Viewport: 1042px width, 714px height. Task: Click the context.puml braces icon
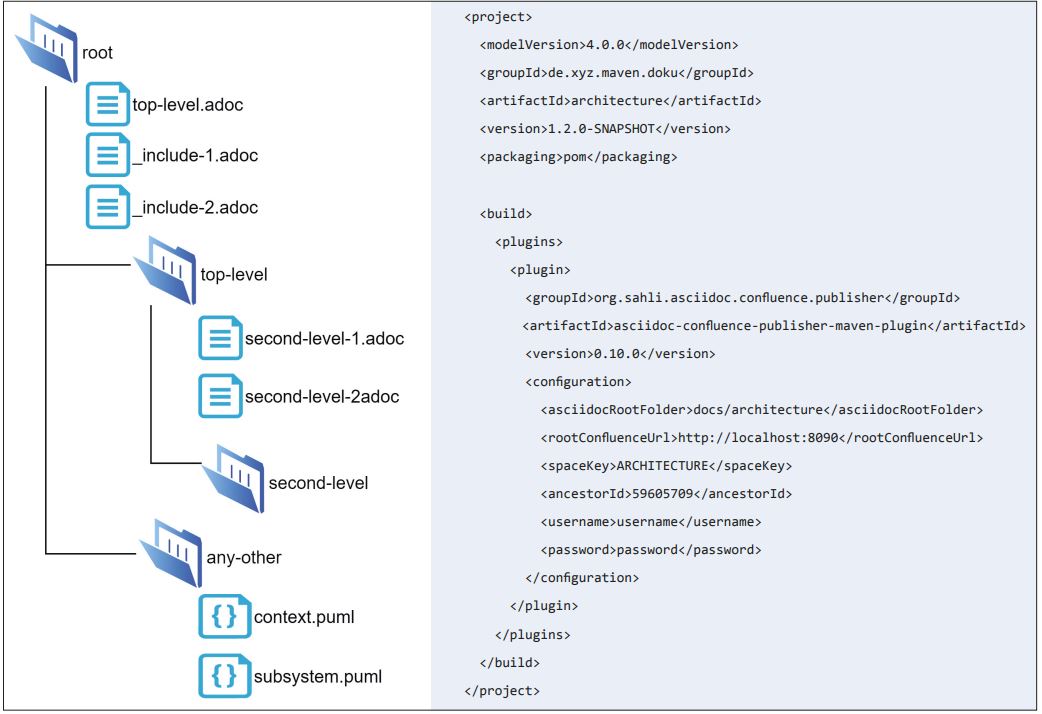pyautogui.click(x=223, y=616)
